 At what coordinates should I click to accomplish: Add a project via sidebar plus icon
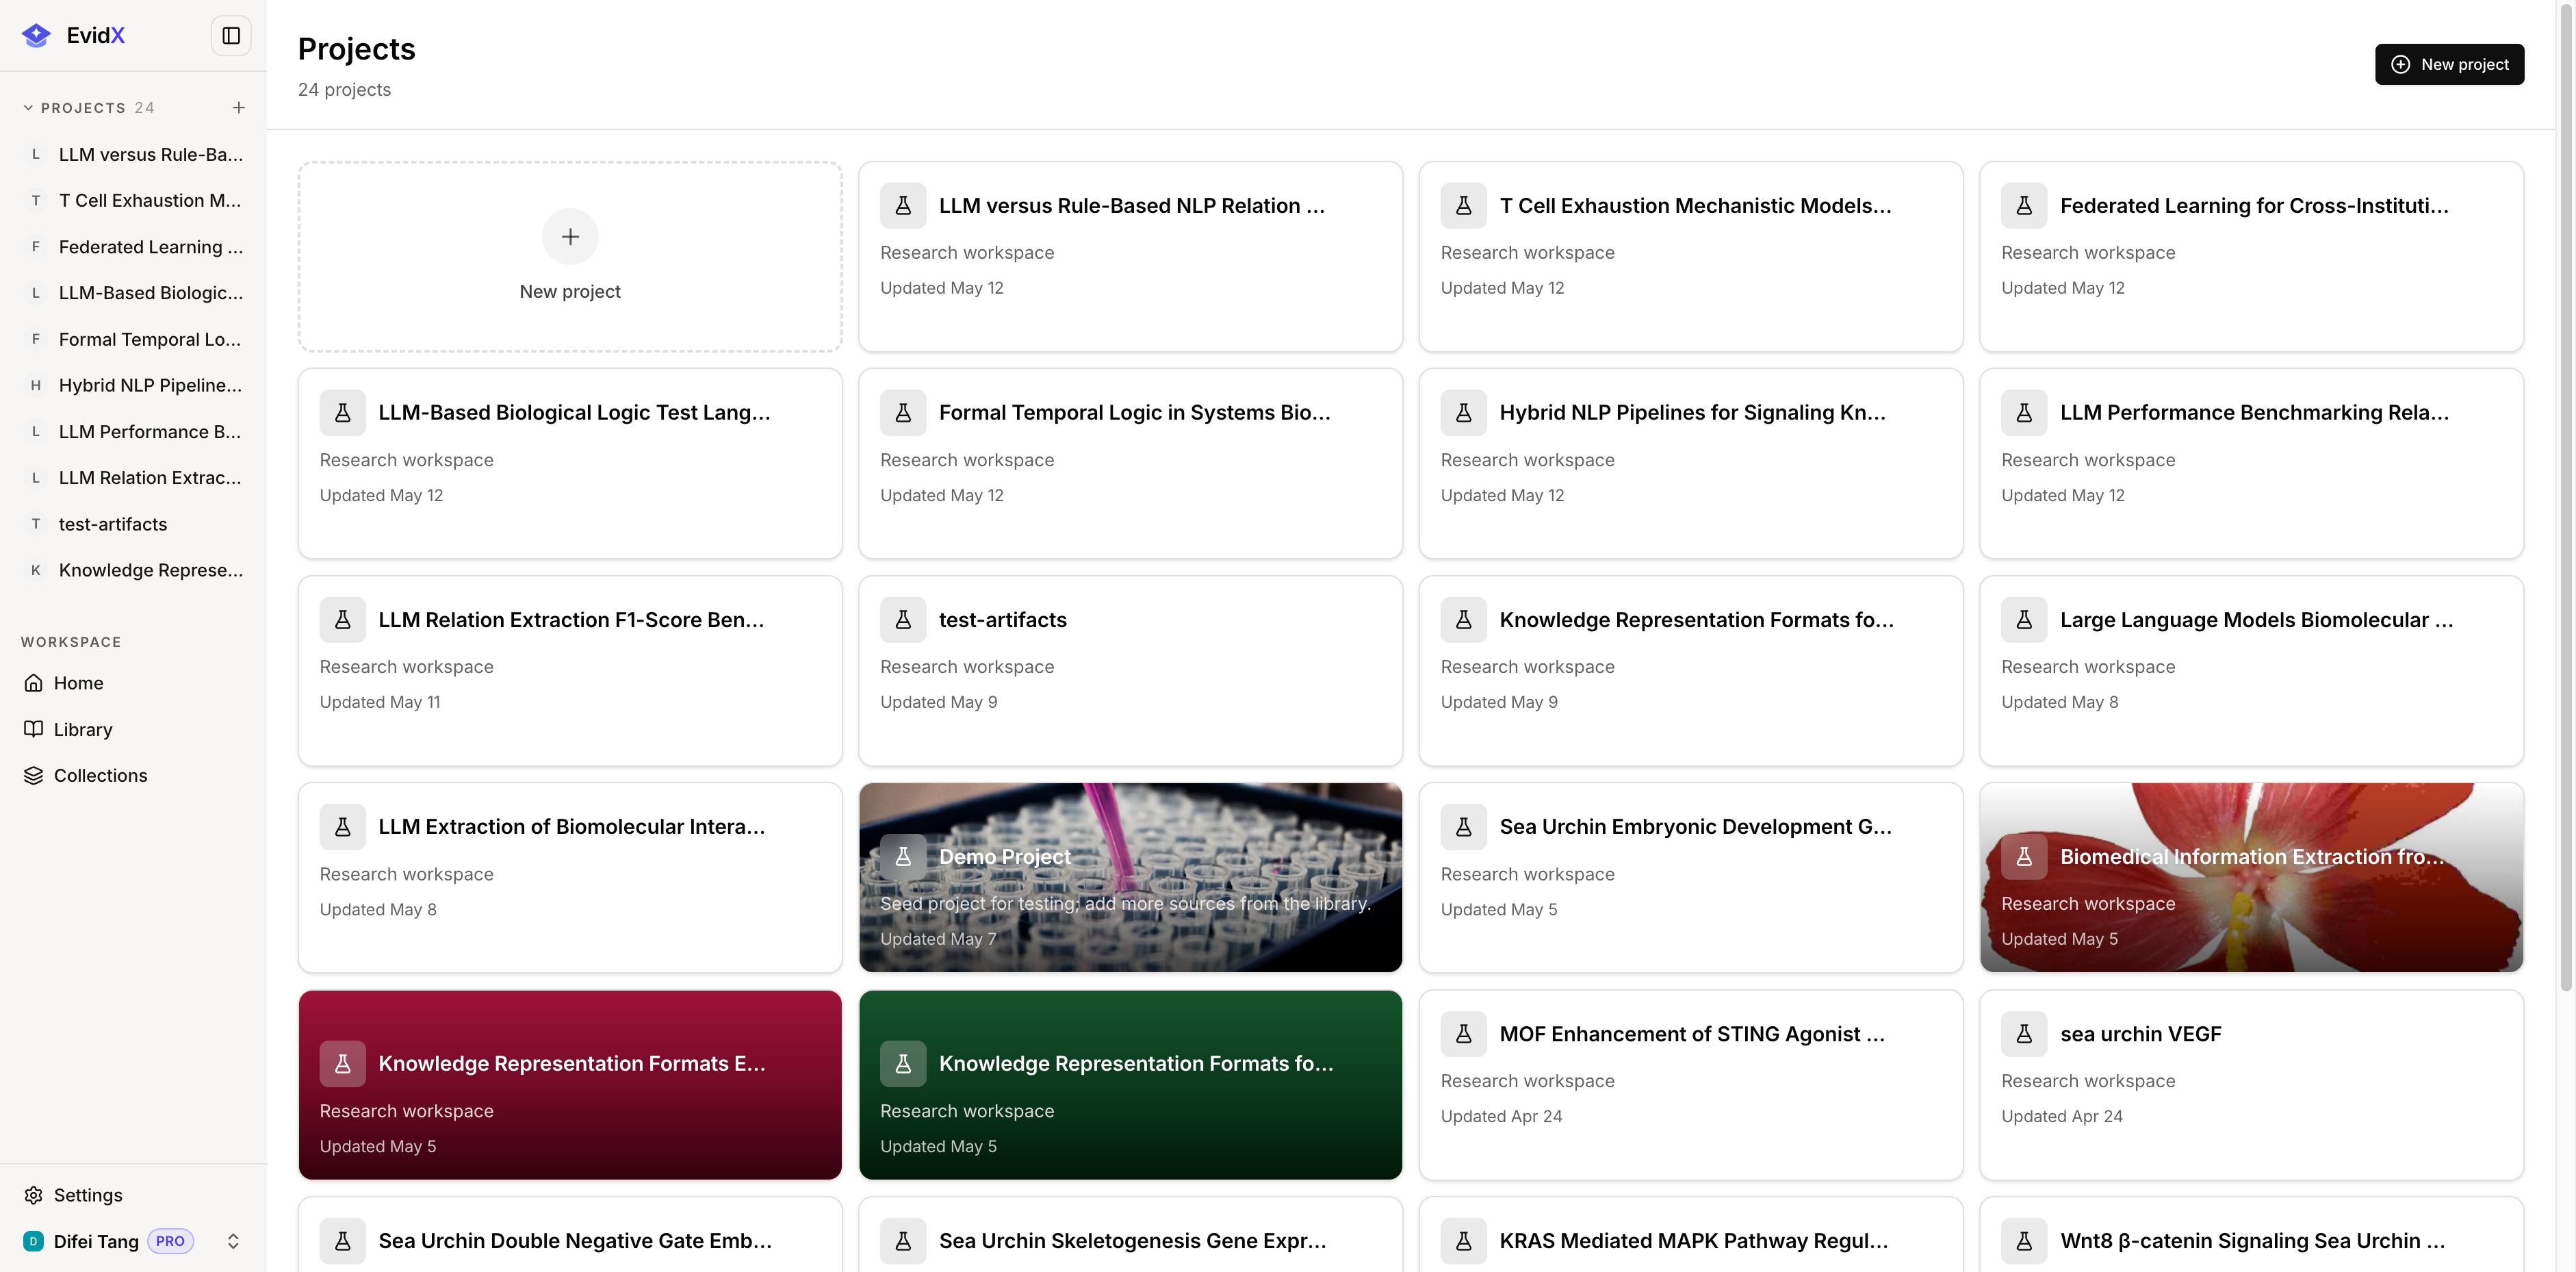pos(238,108)
